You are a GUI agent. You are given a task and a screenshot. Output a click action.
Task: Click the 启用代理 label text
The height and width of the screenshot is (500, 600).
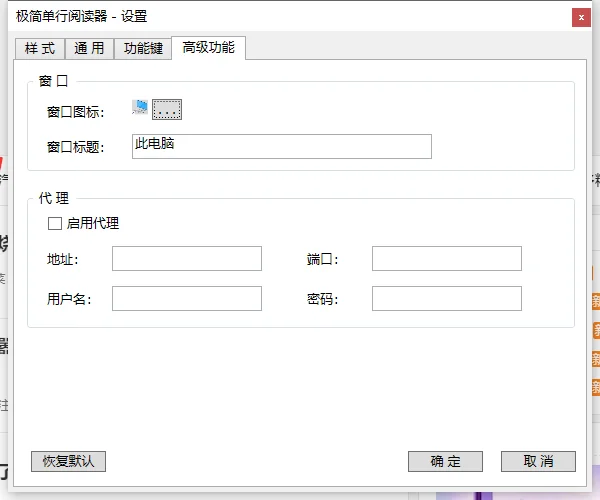click(93, 223)
